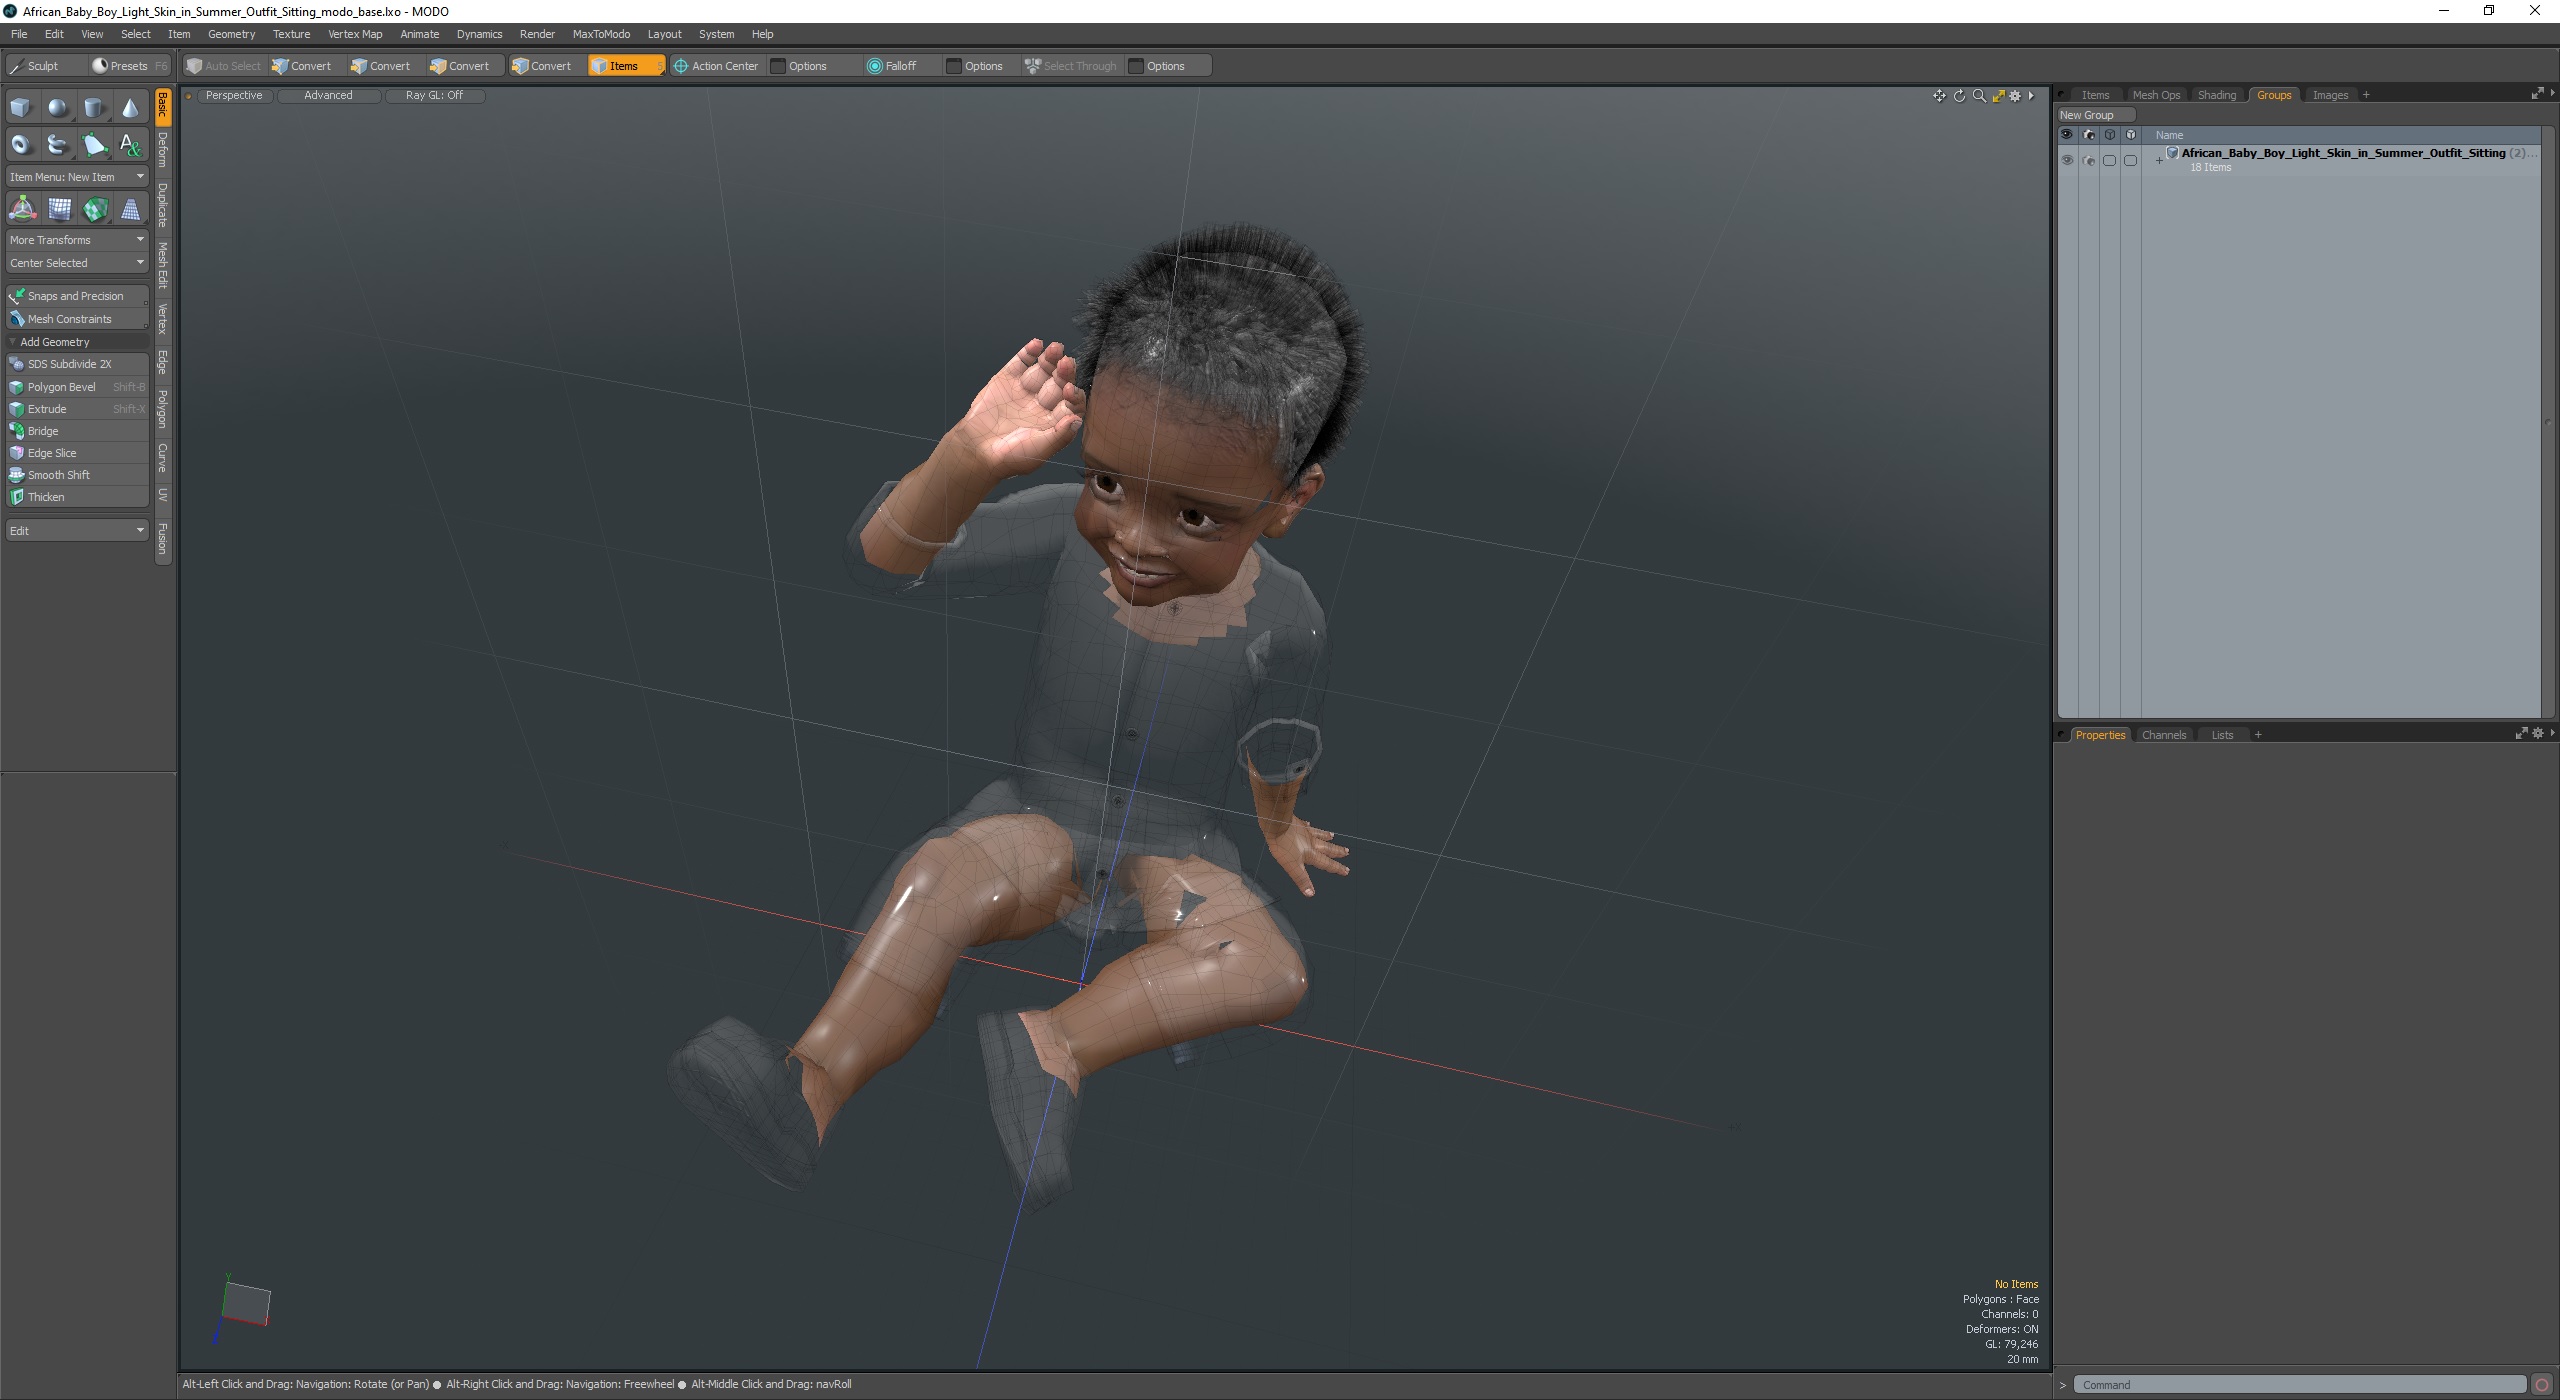
Task: Click the viewport zoom magnifier icon
Action: pos(1978,96)
